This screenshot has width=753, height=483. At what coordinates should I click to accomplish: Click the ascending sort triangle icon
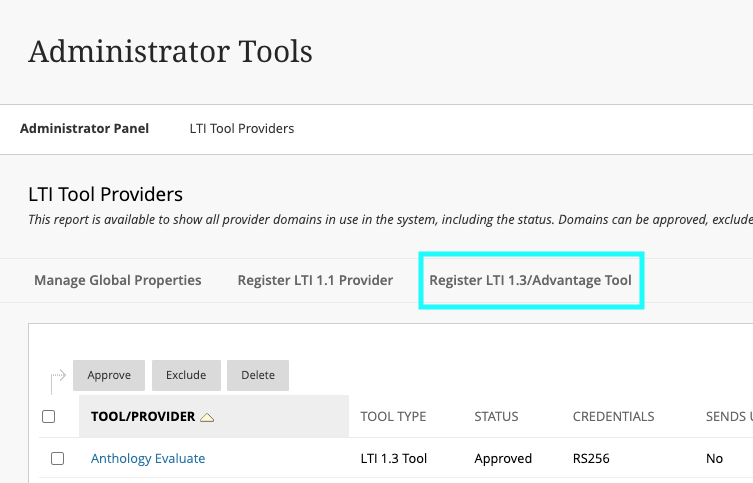point(207,417)
